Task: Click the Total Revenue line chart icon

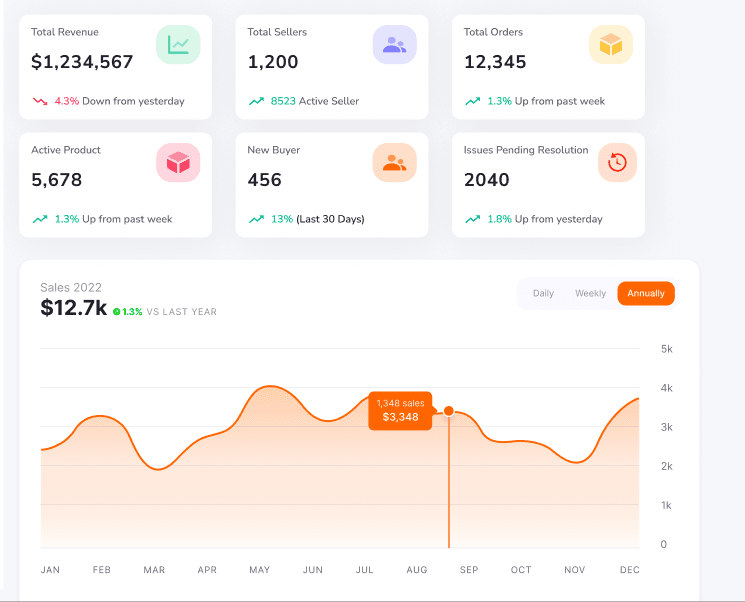Action: 178,45
